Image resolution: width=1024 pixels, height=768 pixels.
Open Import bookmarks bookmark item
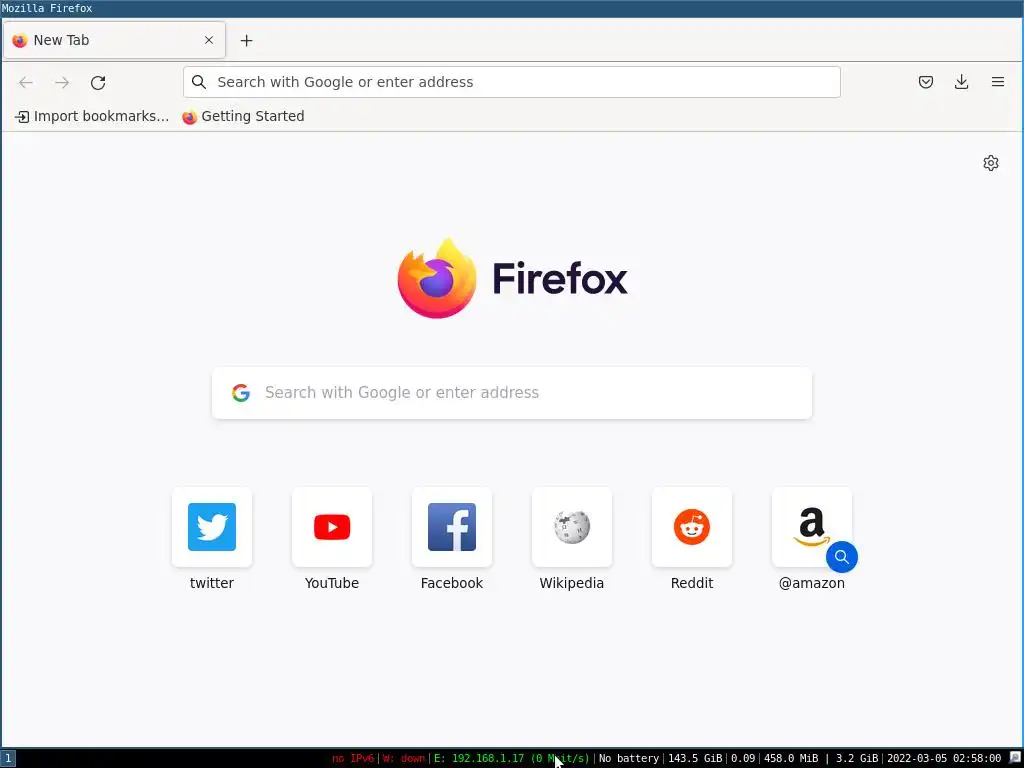tap(92, 116)
